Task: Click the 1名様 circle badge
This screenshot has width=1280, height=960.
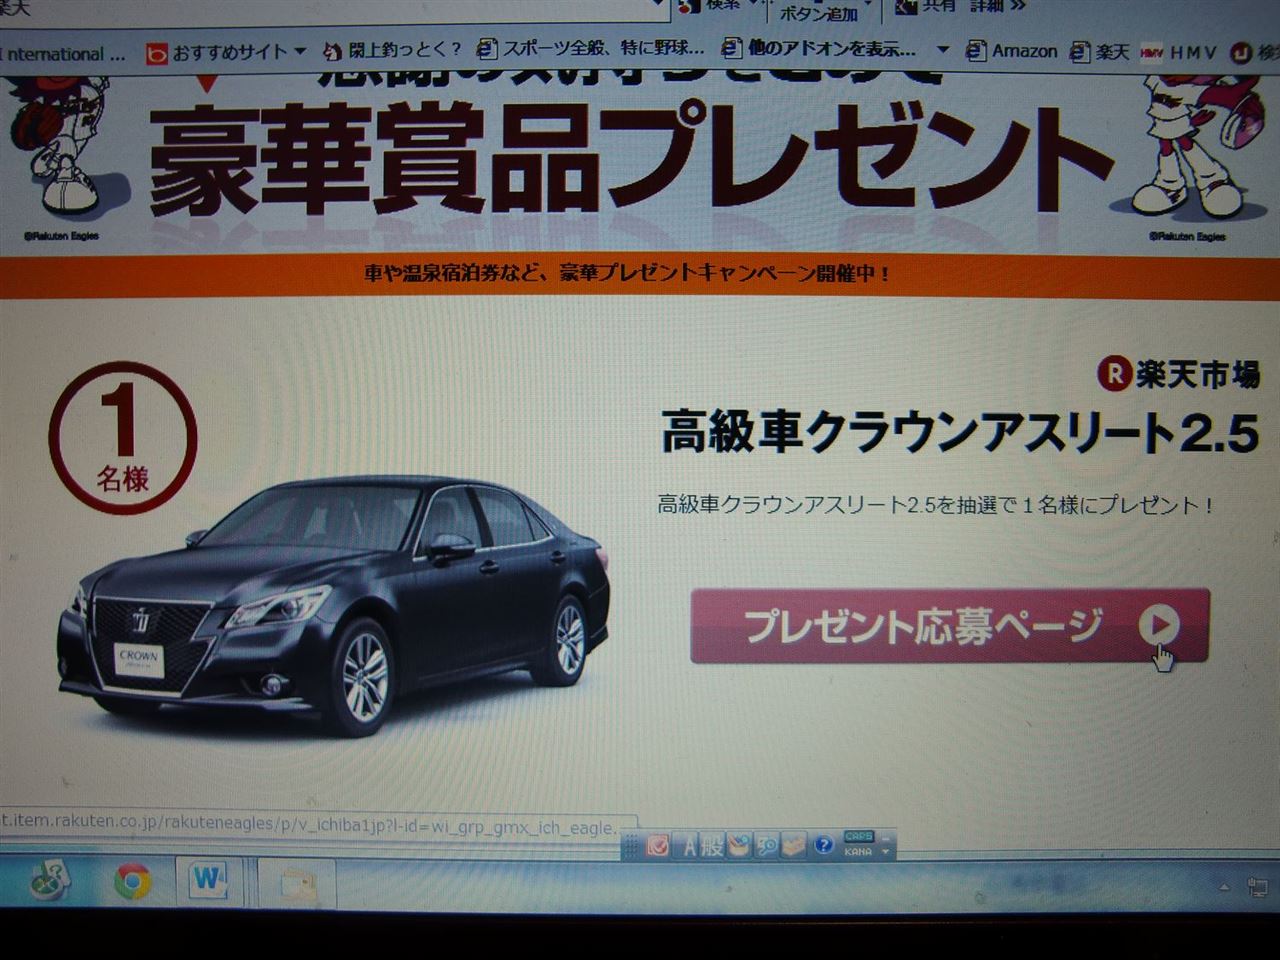Action: tap(123, 437)
